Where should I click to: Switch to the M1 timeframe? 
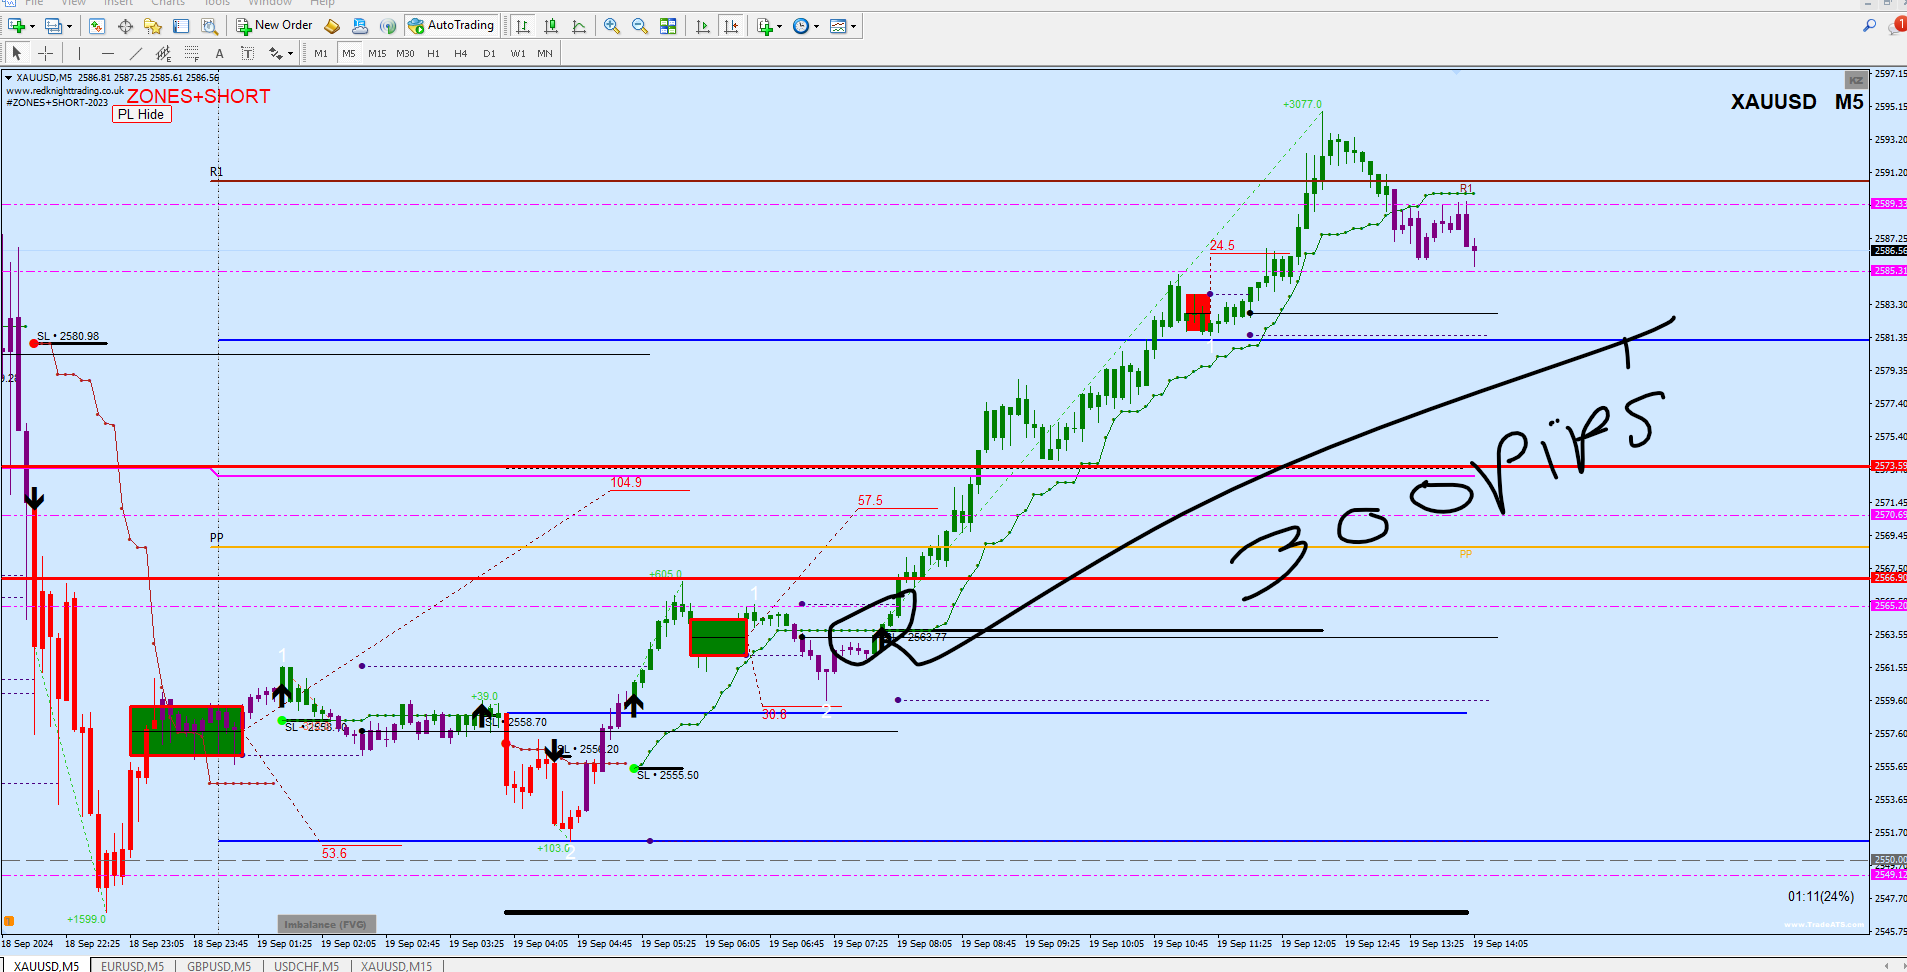pyautogui.click(x=321, y=53)
